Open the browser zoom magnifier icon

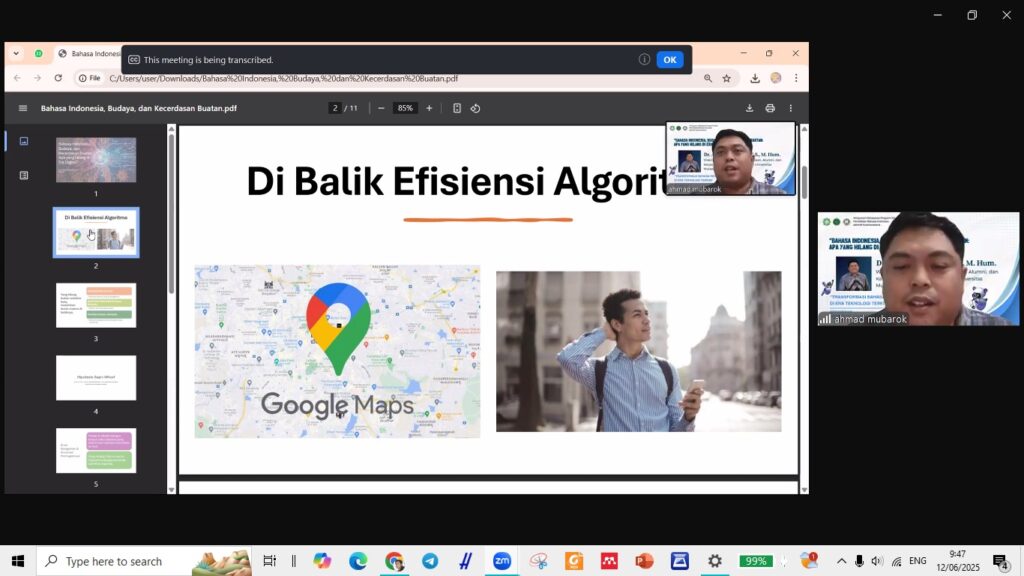708,78
